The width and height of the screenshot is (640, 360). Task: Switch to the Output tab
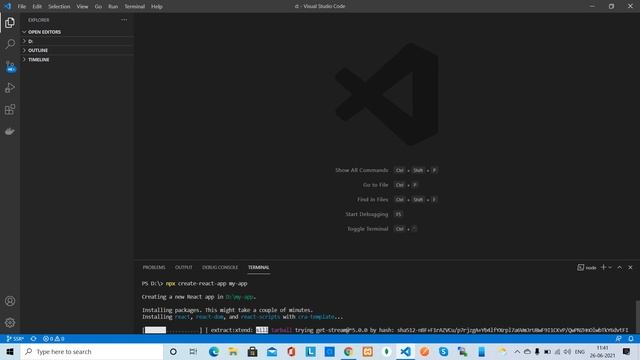click(x=184, y=267)
